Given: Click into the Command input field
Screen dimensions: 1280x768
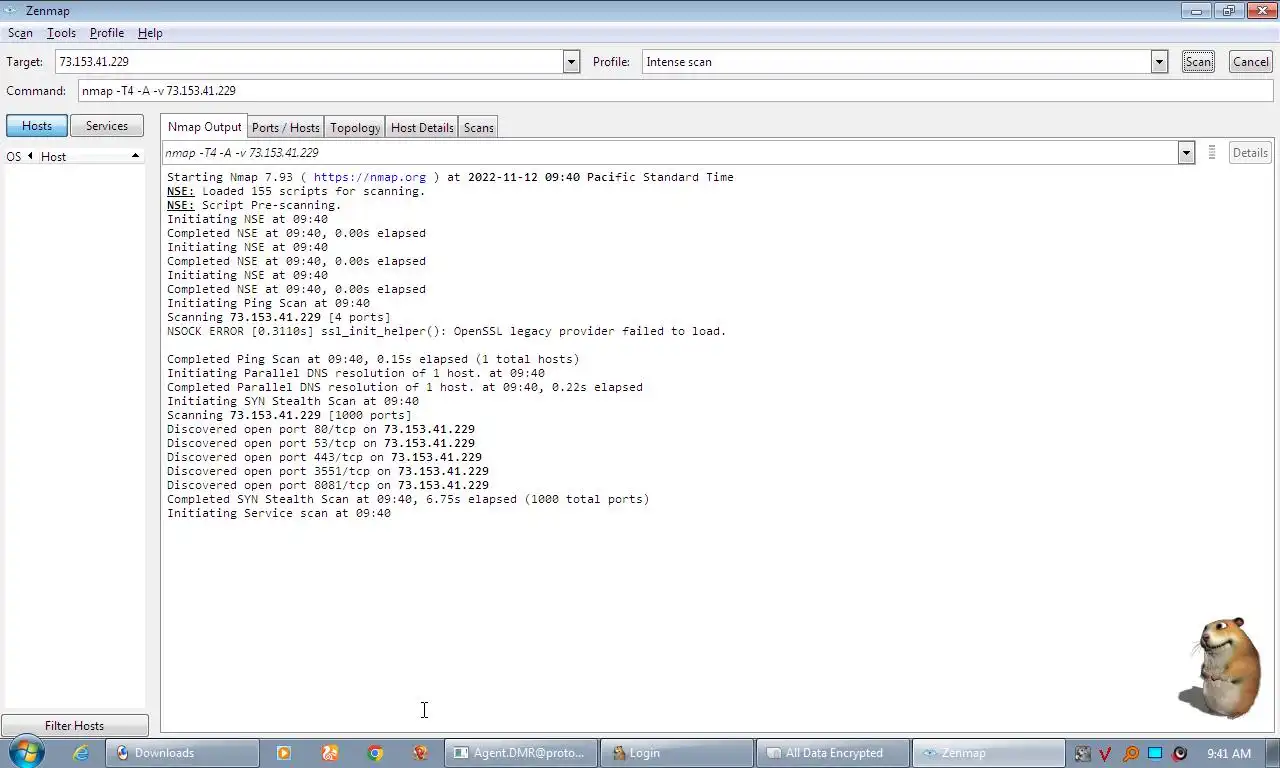Looking at the screenshot, I should tap(676, 91).
